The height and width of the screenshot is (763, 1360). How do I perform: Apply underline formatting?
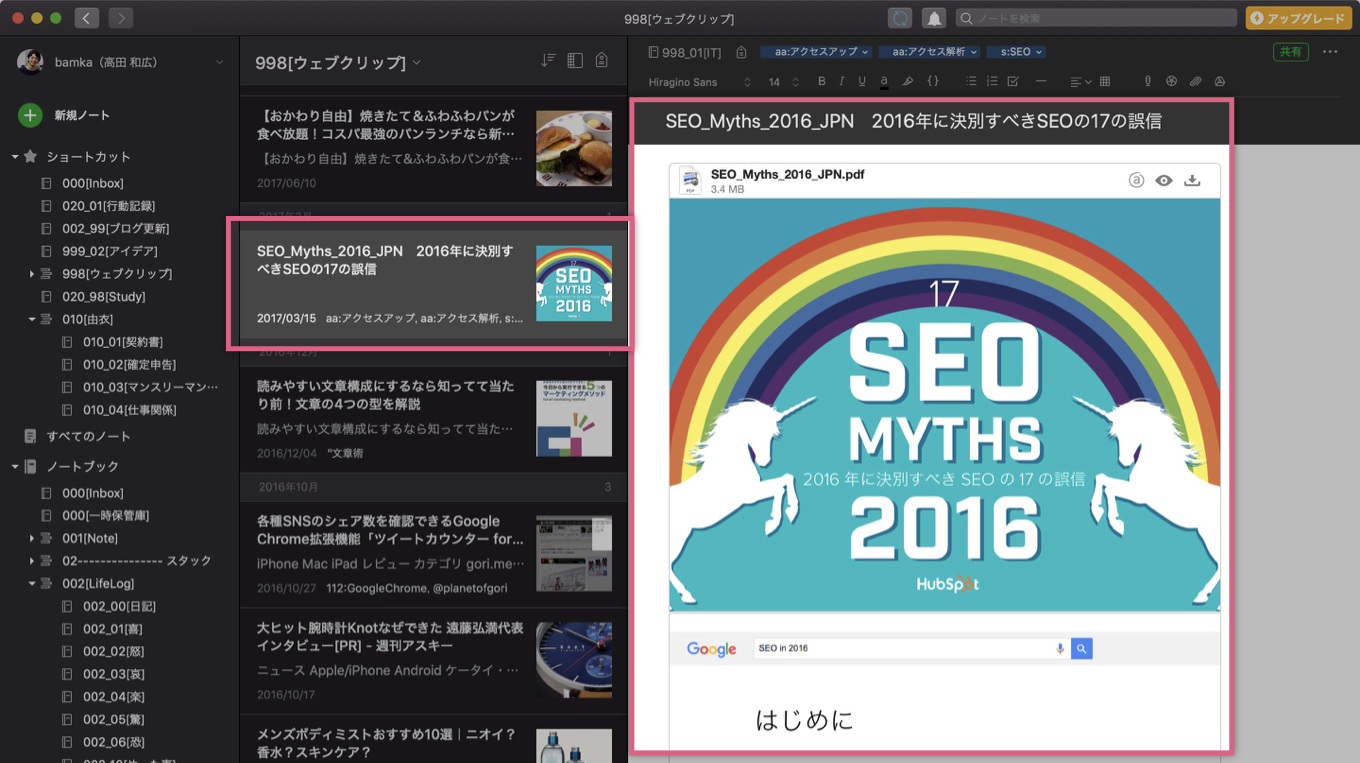click(862, 81)
